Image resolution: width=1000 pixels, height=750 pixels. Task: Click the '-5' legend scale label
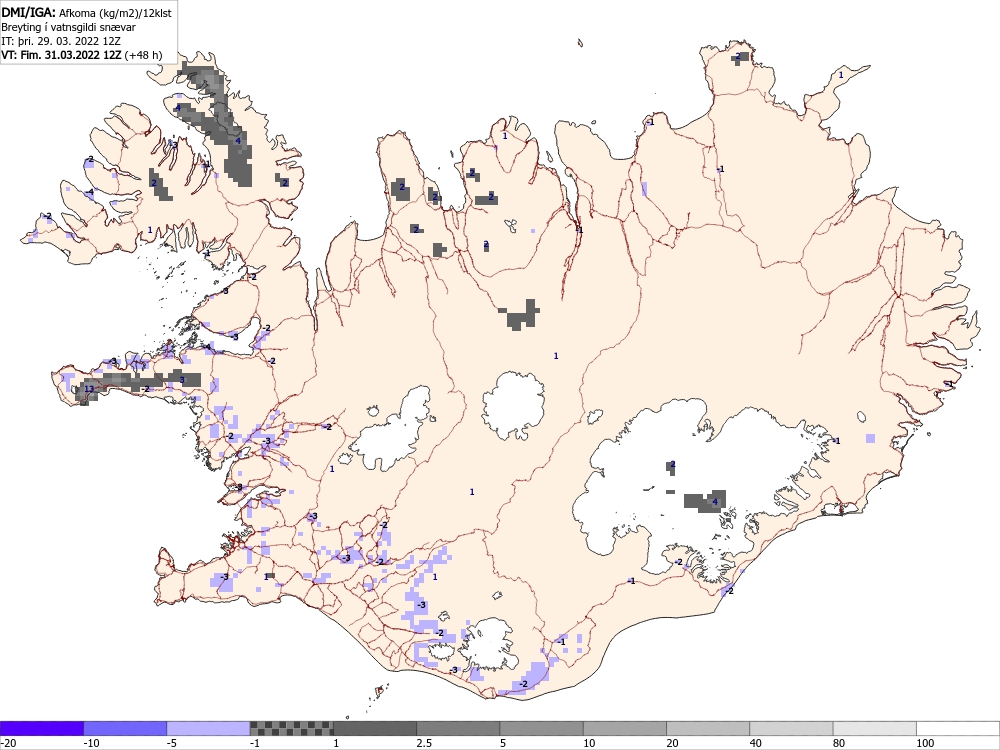(172, 743)
